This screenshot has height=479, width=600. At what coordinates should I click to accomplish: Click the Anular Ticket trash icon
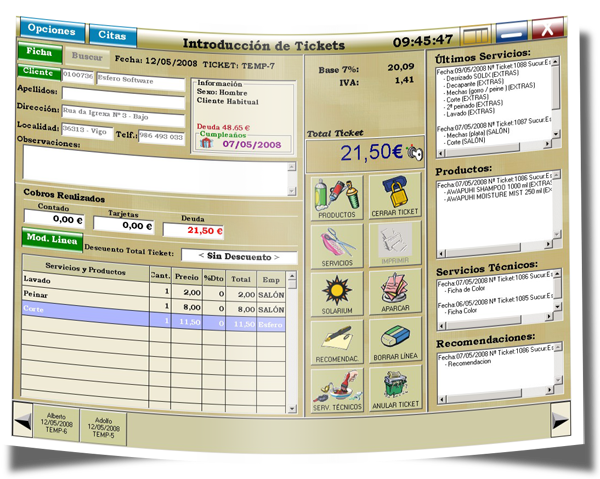tap(395, 388)
